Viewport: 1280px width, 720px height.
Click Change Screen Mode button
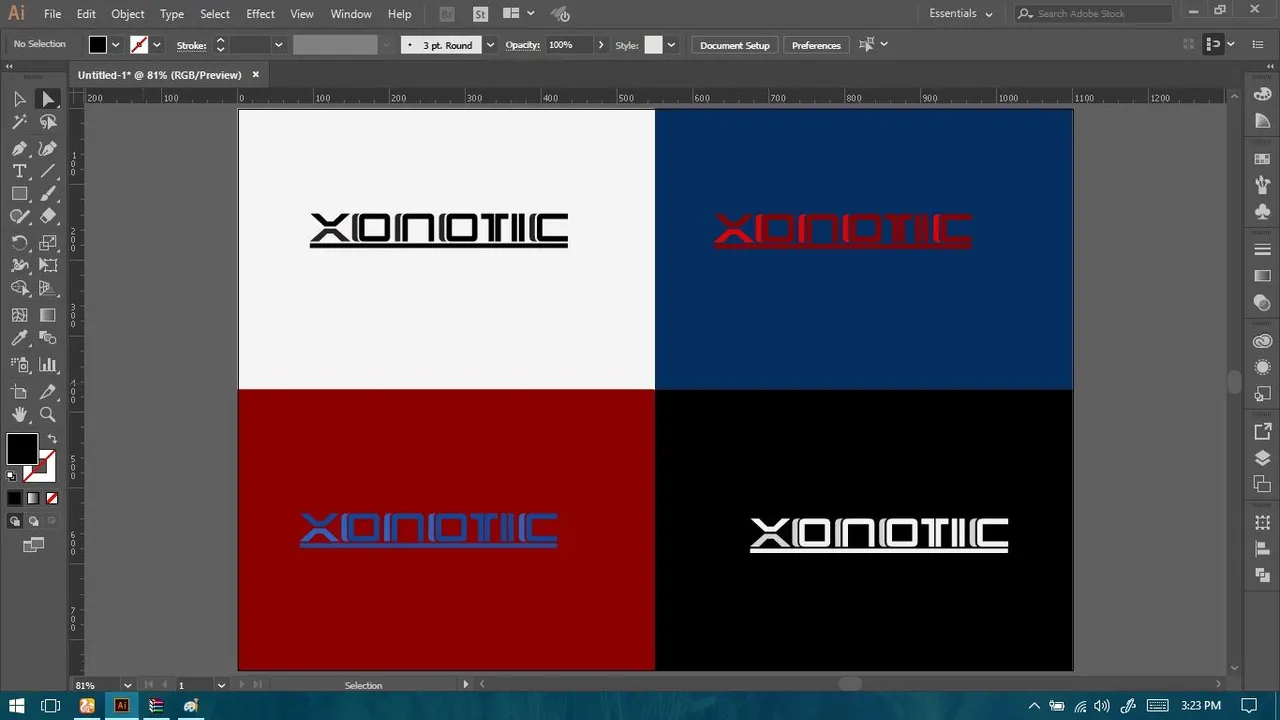tap(34, 545)
